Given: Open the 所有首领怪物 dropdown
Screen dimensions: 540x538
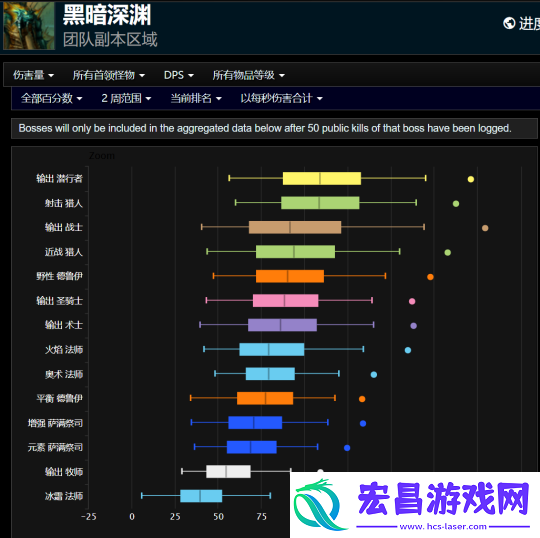Looking at the screenshot, I should pos(108,75).
